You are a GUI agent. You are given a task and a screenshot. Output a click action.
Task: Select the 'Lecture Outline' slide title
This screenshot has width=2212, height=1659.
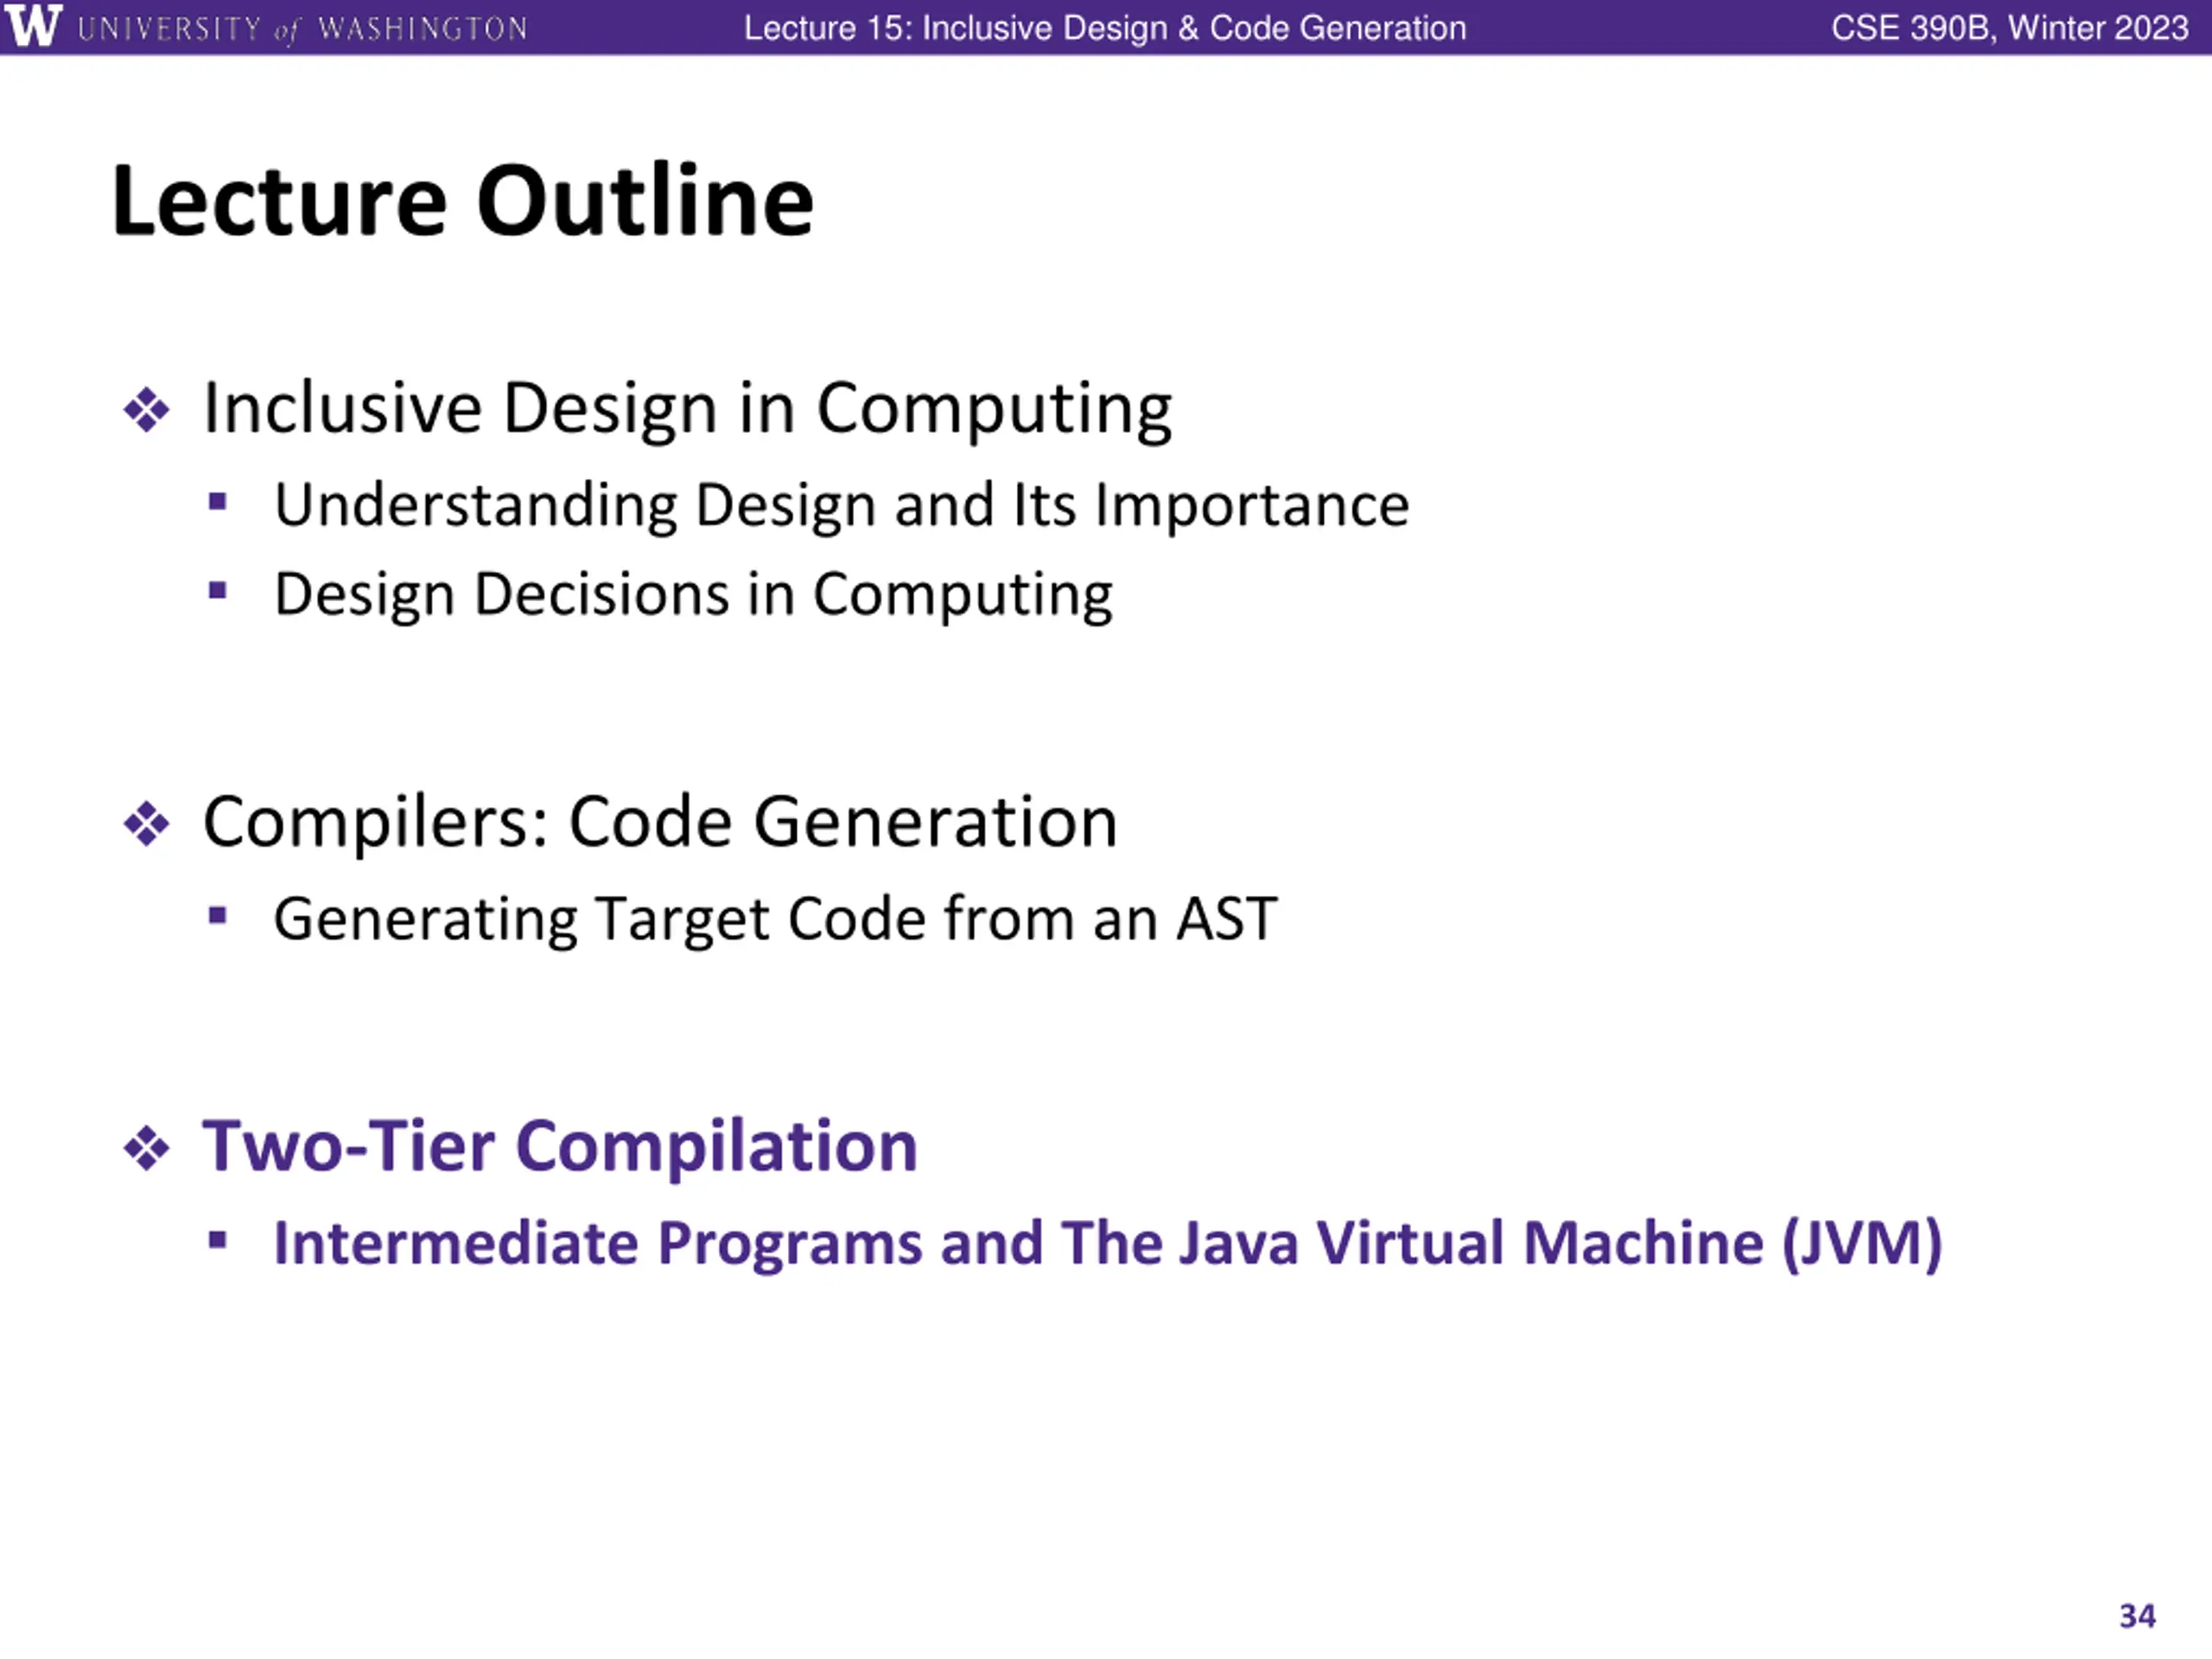[x=463, y=201]
